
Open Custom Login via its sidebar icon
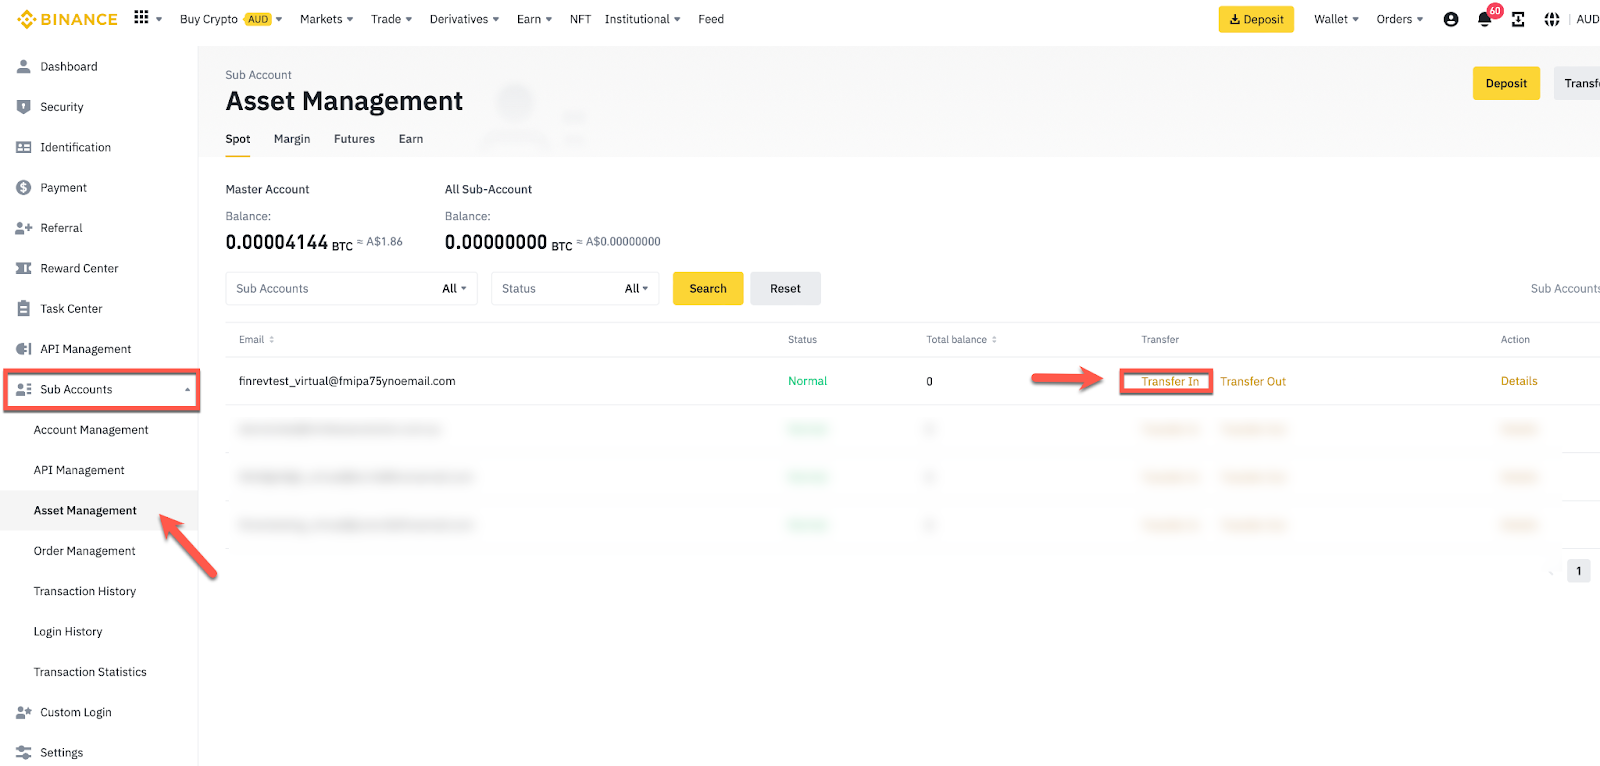tap(24, 712)
